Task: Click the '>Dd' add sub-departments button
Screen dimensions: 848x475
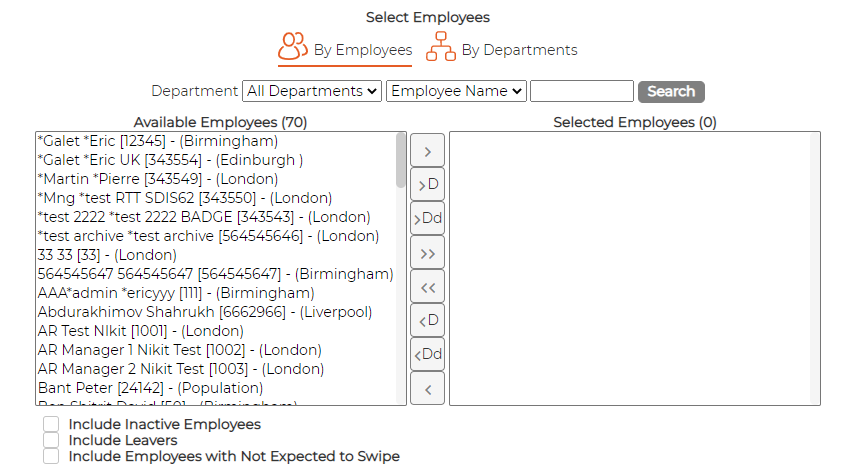Action: [427, 219]
